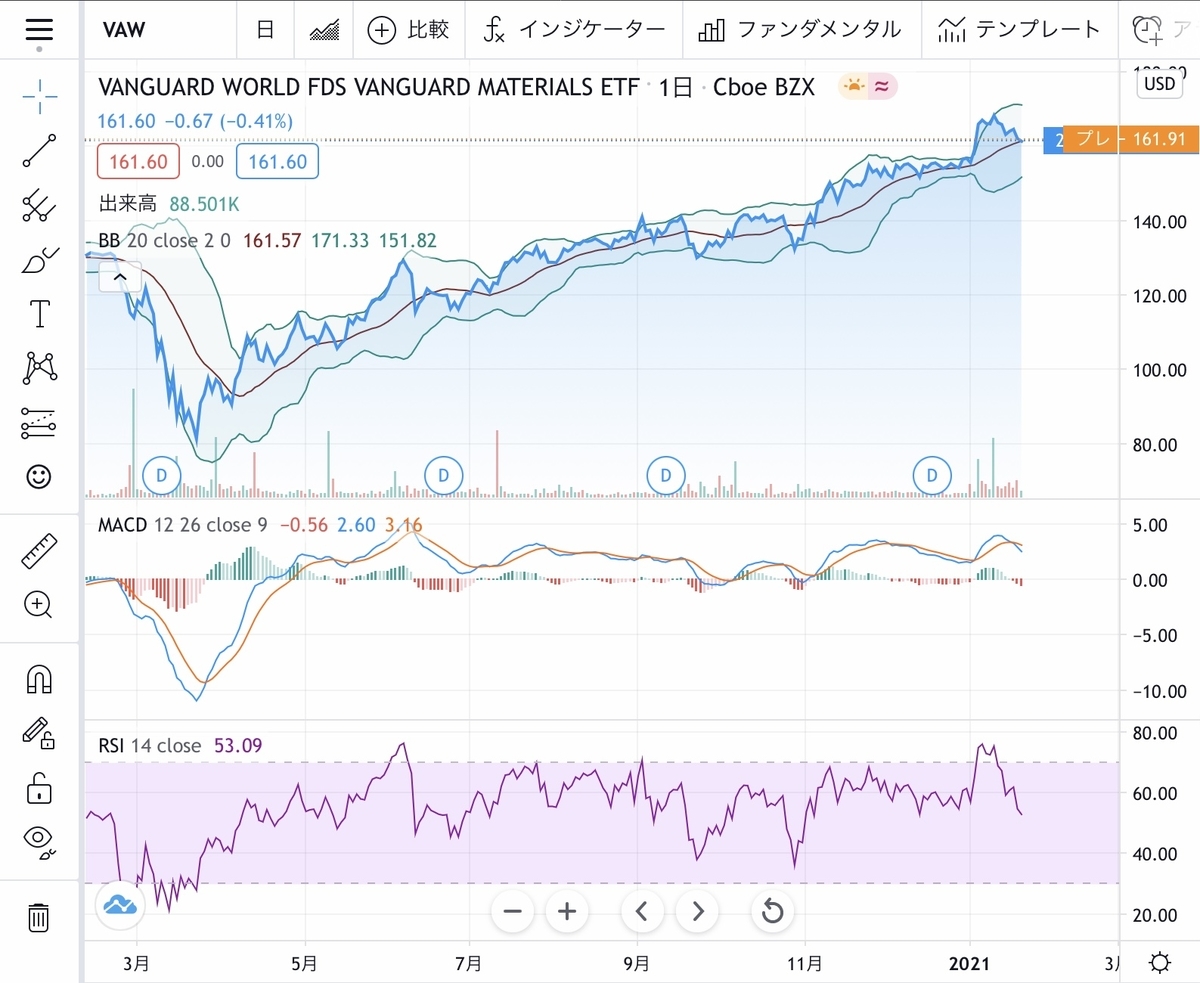Select the XABCD pattern tool
Image resolution: width=1200 pixels, height=983 pixels.
(39, 368)
